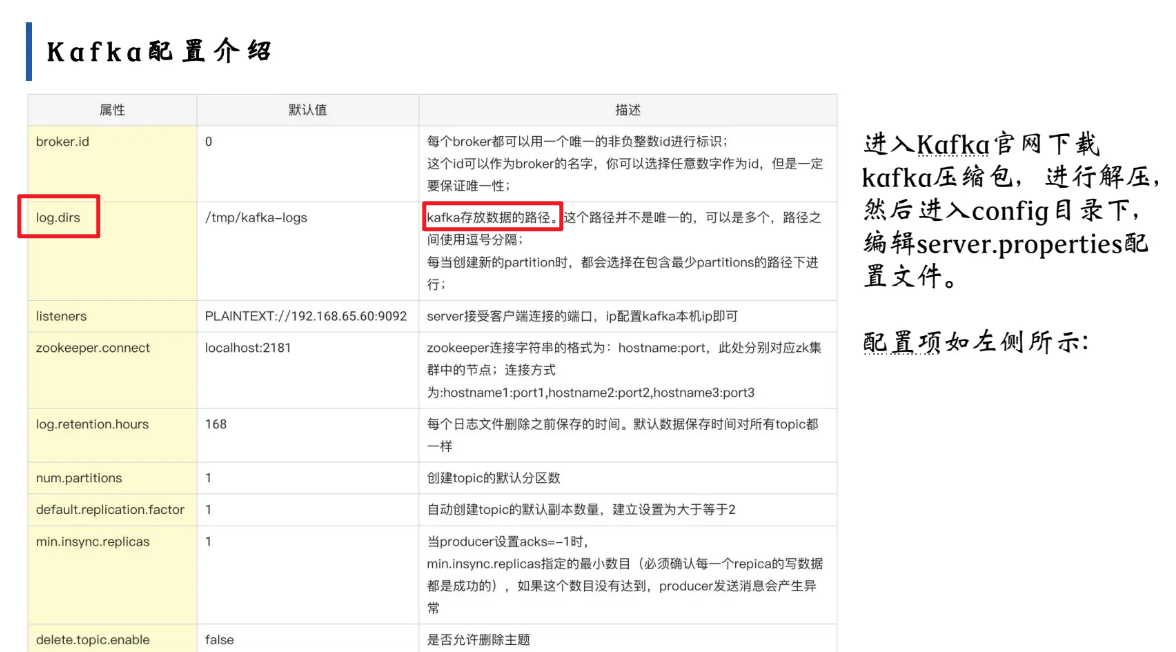Select the "num.partitions" property cell
Viewport: 1176px width, 652px height.
pyautogui.click(x=112, y=478)
